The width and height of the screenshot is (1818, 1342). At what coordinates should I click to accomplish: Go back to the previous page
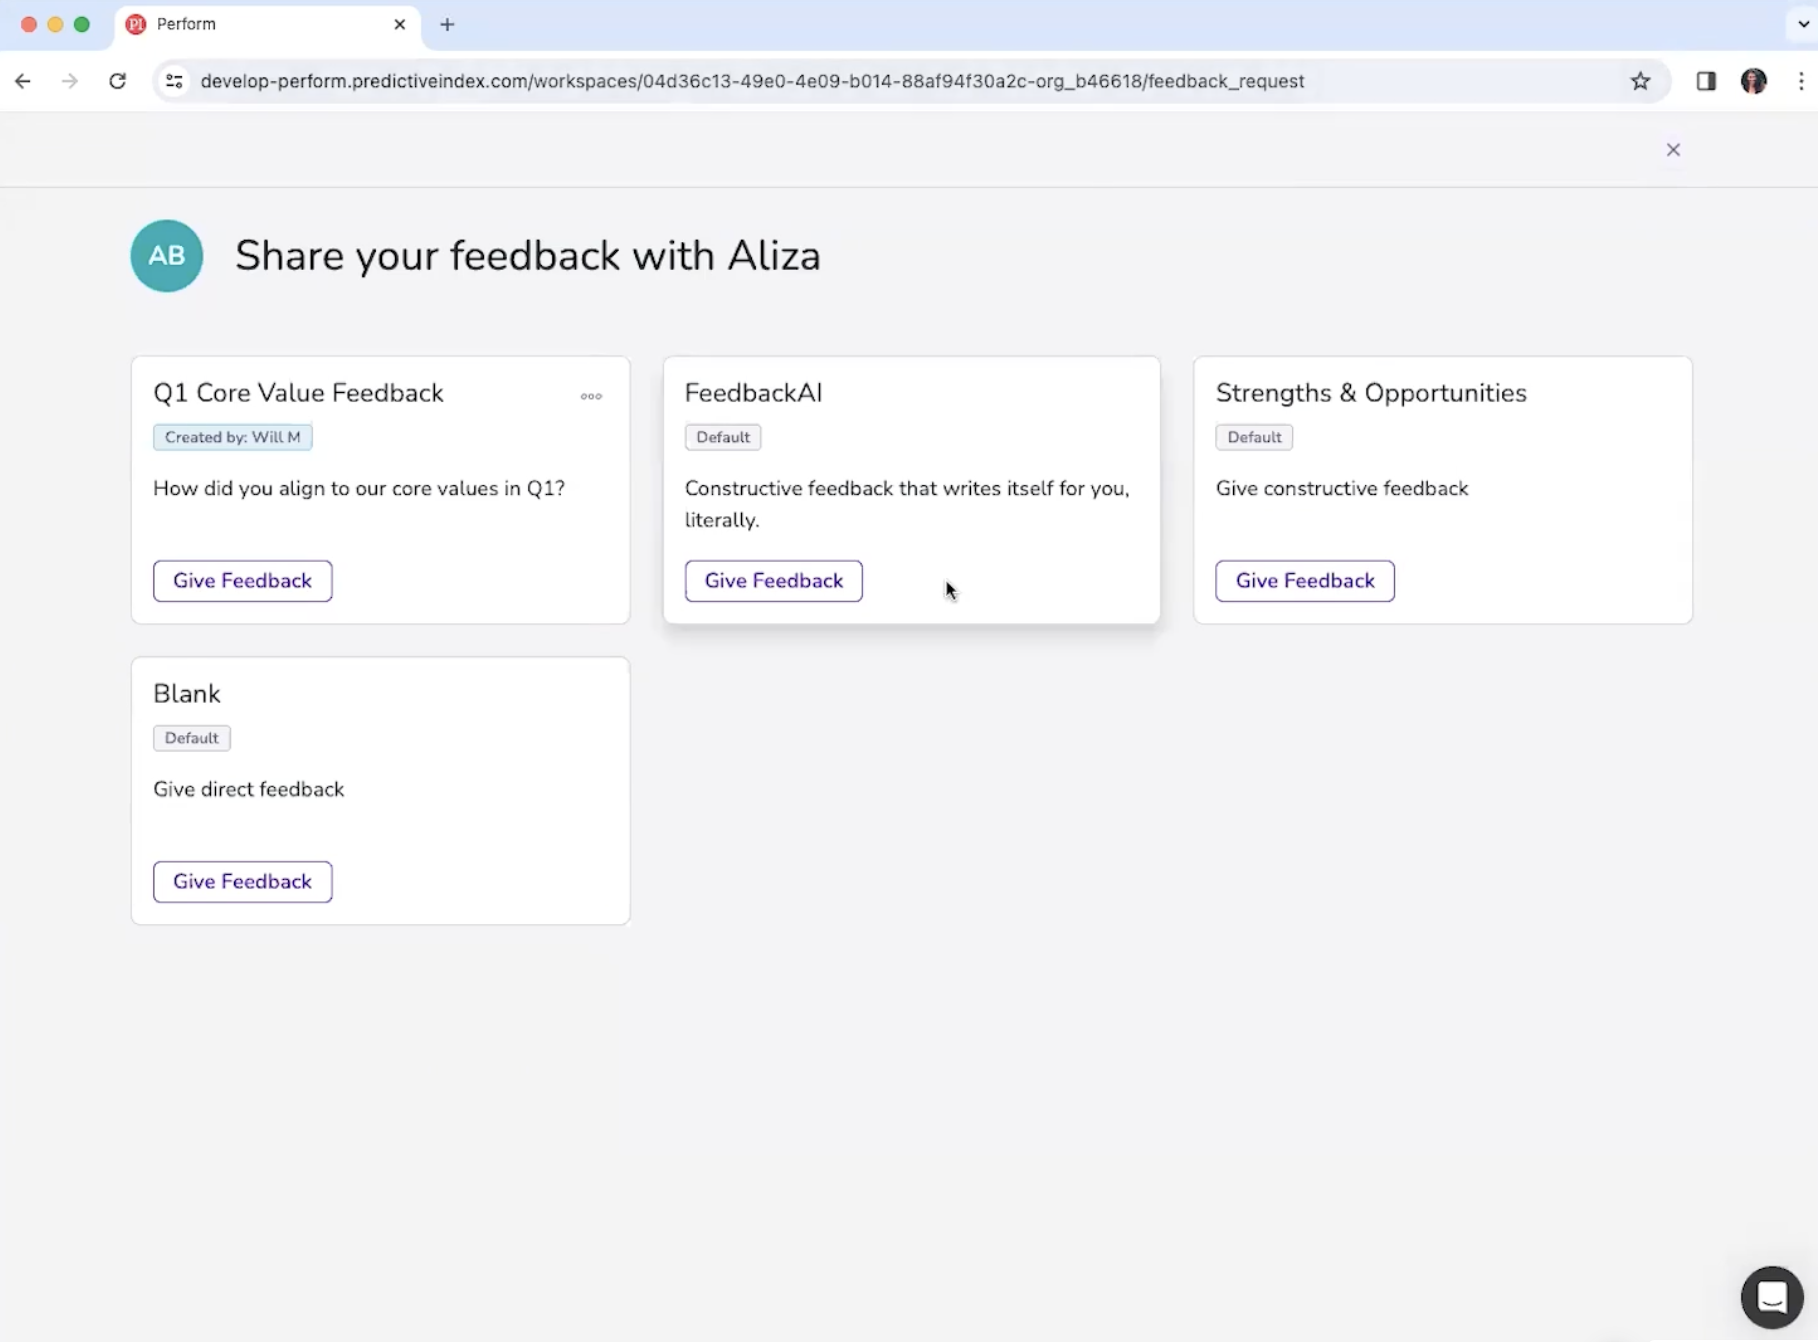point(23,81)
